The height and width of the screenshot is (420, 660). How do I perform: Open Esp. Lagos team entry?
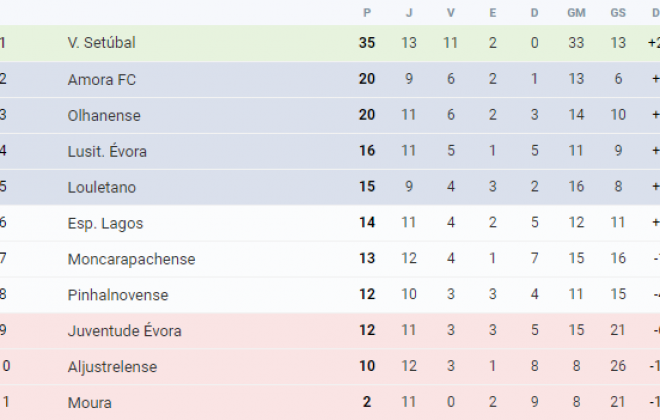pos(105,223)
